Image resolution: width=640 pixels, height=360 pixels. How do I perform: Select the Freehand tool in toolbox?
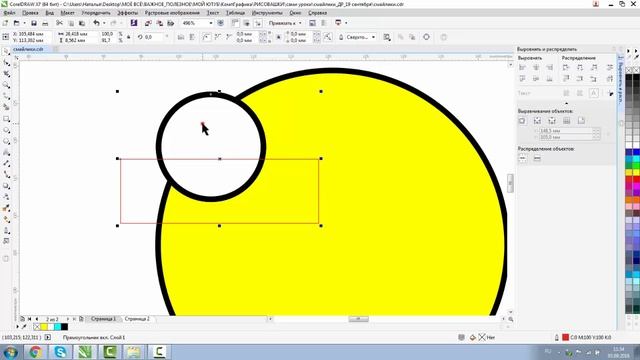click(7, 96)
